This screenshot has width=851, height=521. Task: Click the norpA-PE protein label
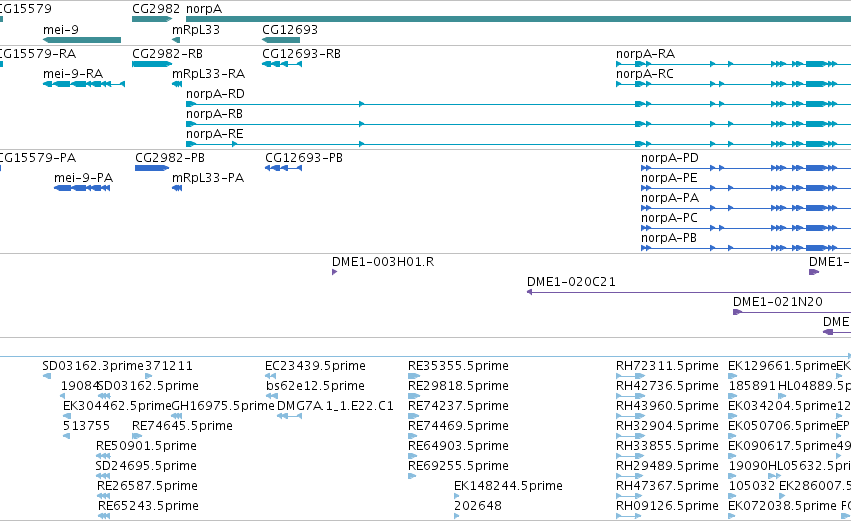coord(669,178)
